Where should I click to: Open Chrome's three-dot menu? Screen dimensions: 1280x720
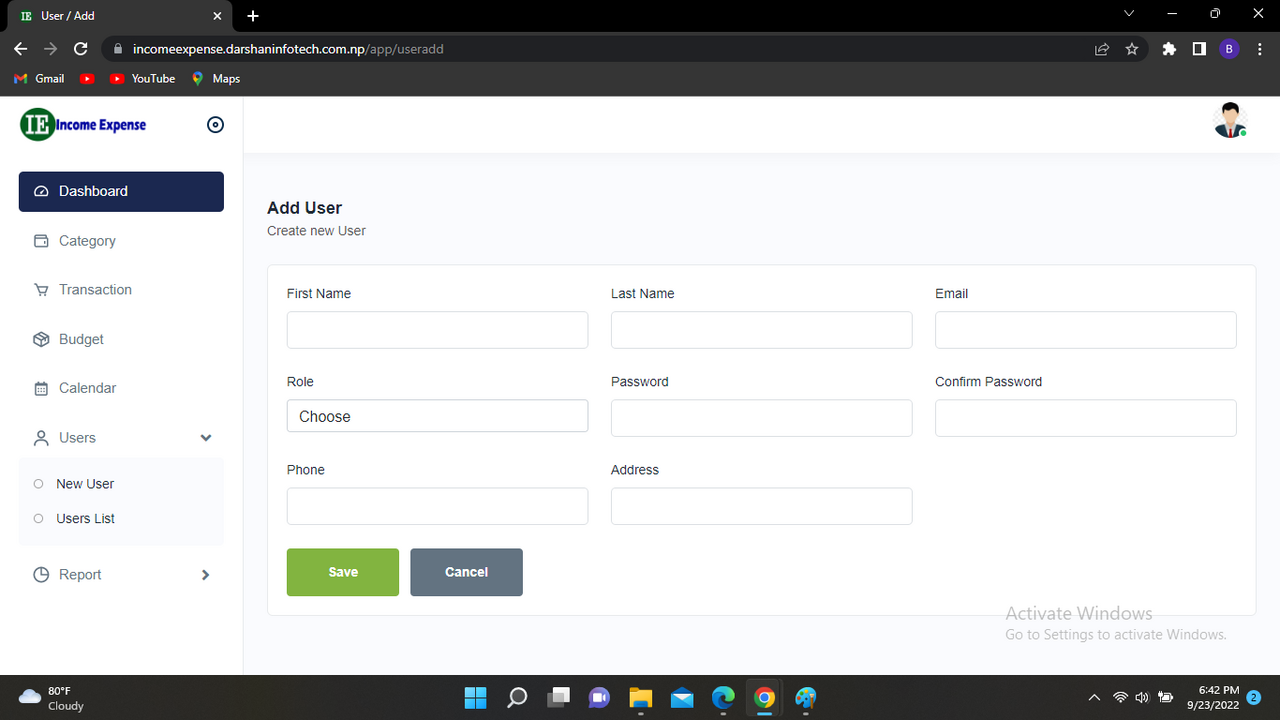click(x=1259, y=48)
